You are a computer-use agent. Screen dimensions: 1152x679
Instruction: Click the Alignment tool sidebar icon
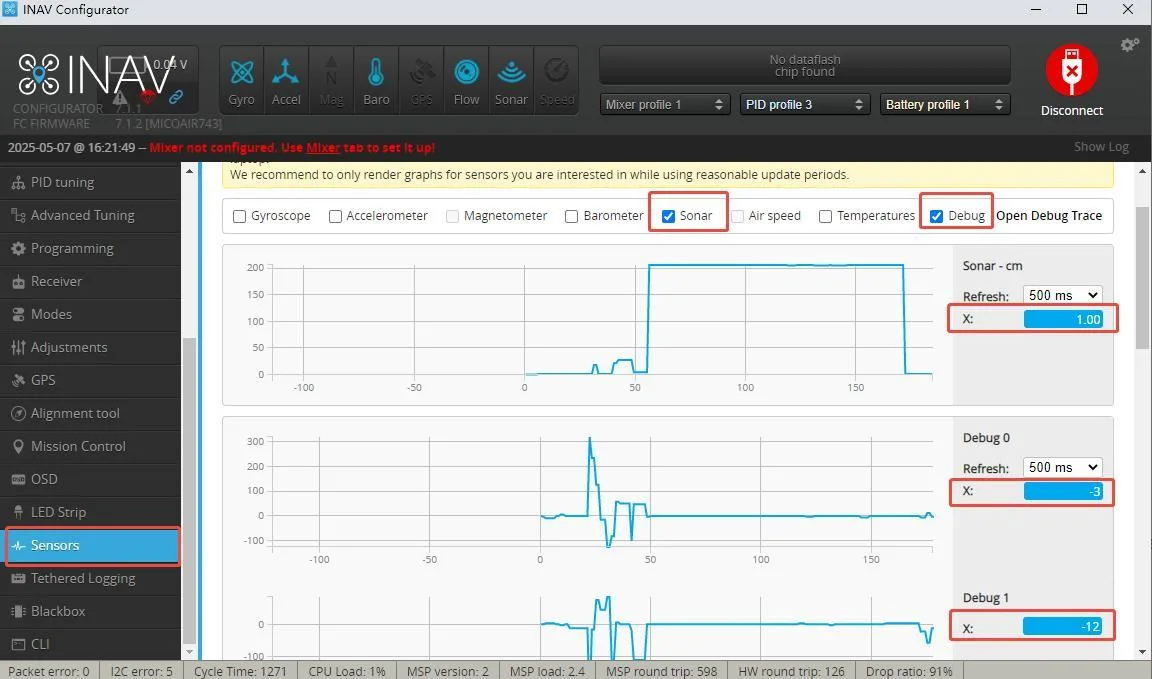pos(18,413)
